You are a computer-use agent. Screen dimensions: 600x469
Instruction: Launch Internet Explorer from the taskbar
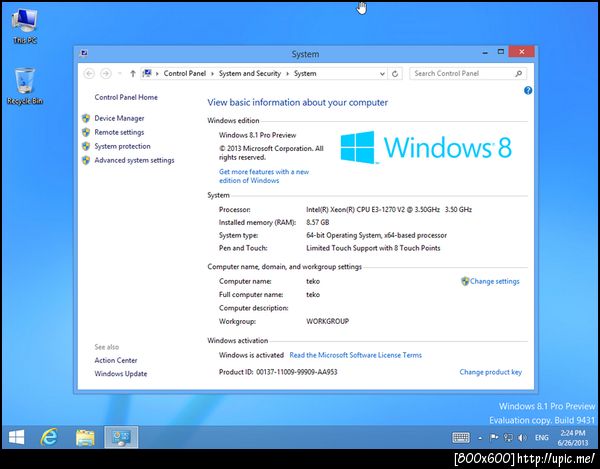click(x=49, y=437)
